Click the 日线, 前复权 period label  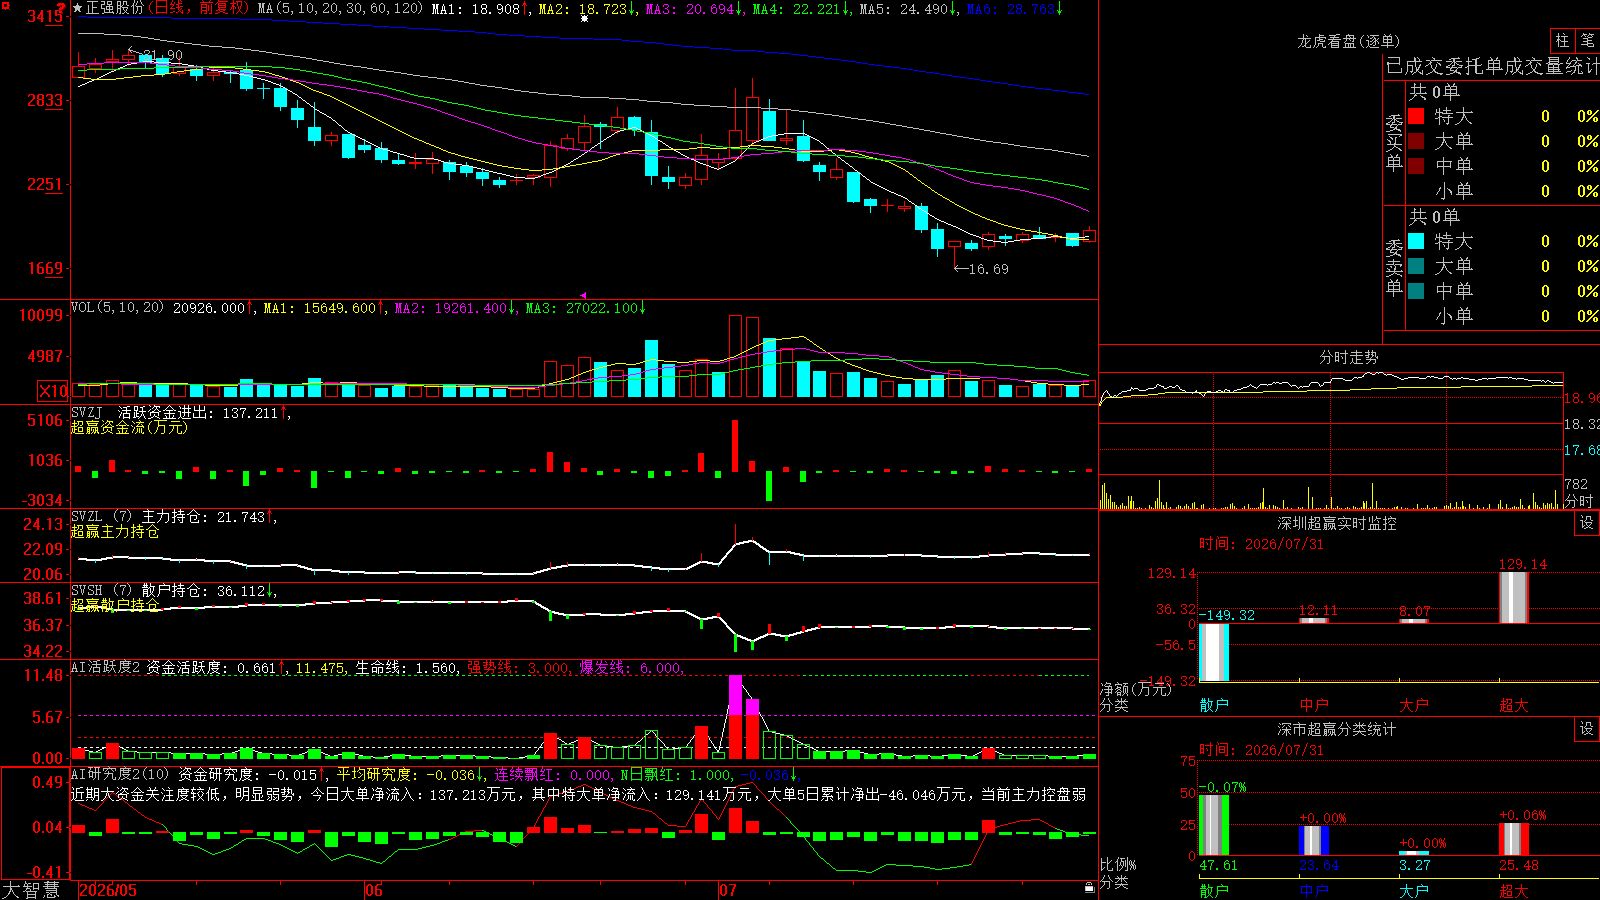[201, 8]
